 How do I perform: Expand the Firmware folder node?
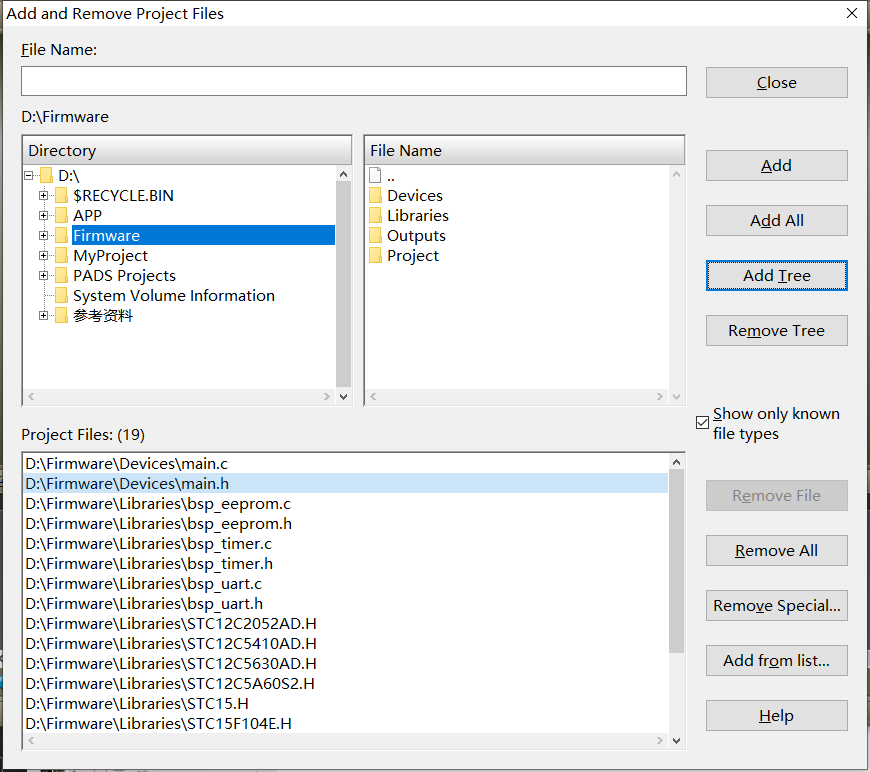(43, 235)
